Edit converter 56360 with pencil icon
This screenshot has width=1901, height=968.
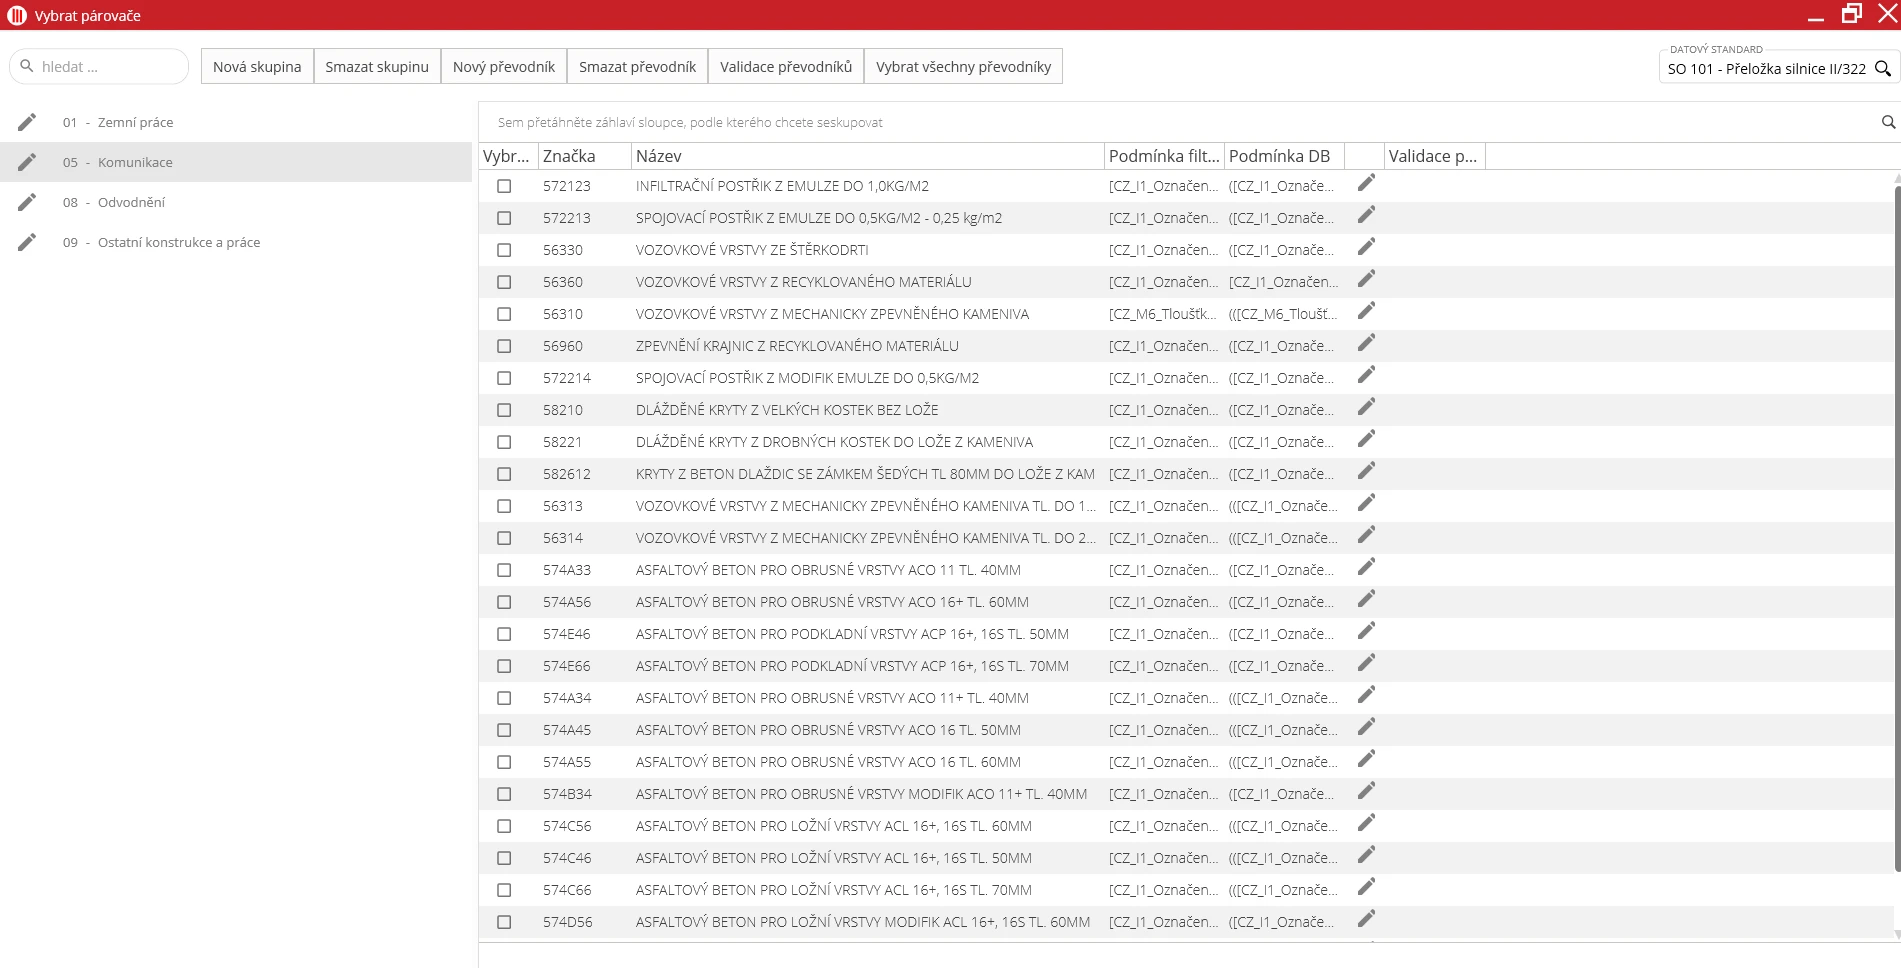[1366, 279]
